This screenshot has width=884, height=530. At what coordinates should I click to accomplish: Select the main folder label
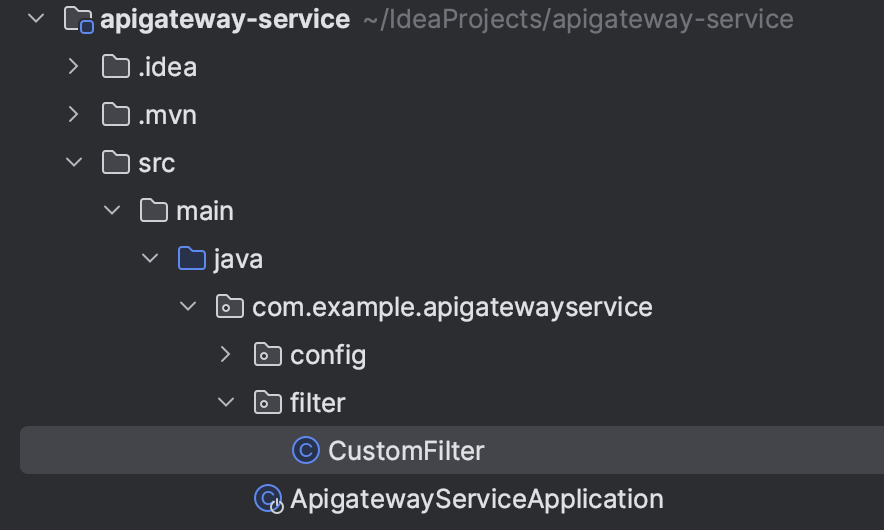pos(204,211)
